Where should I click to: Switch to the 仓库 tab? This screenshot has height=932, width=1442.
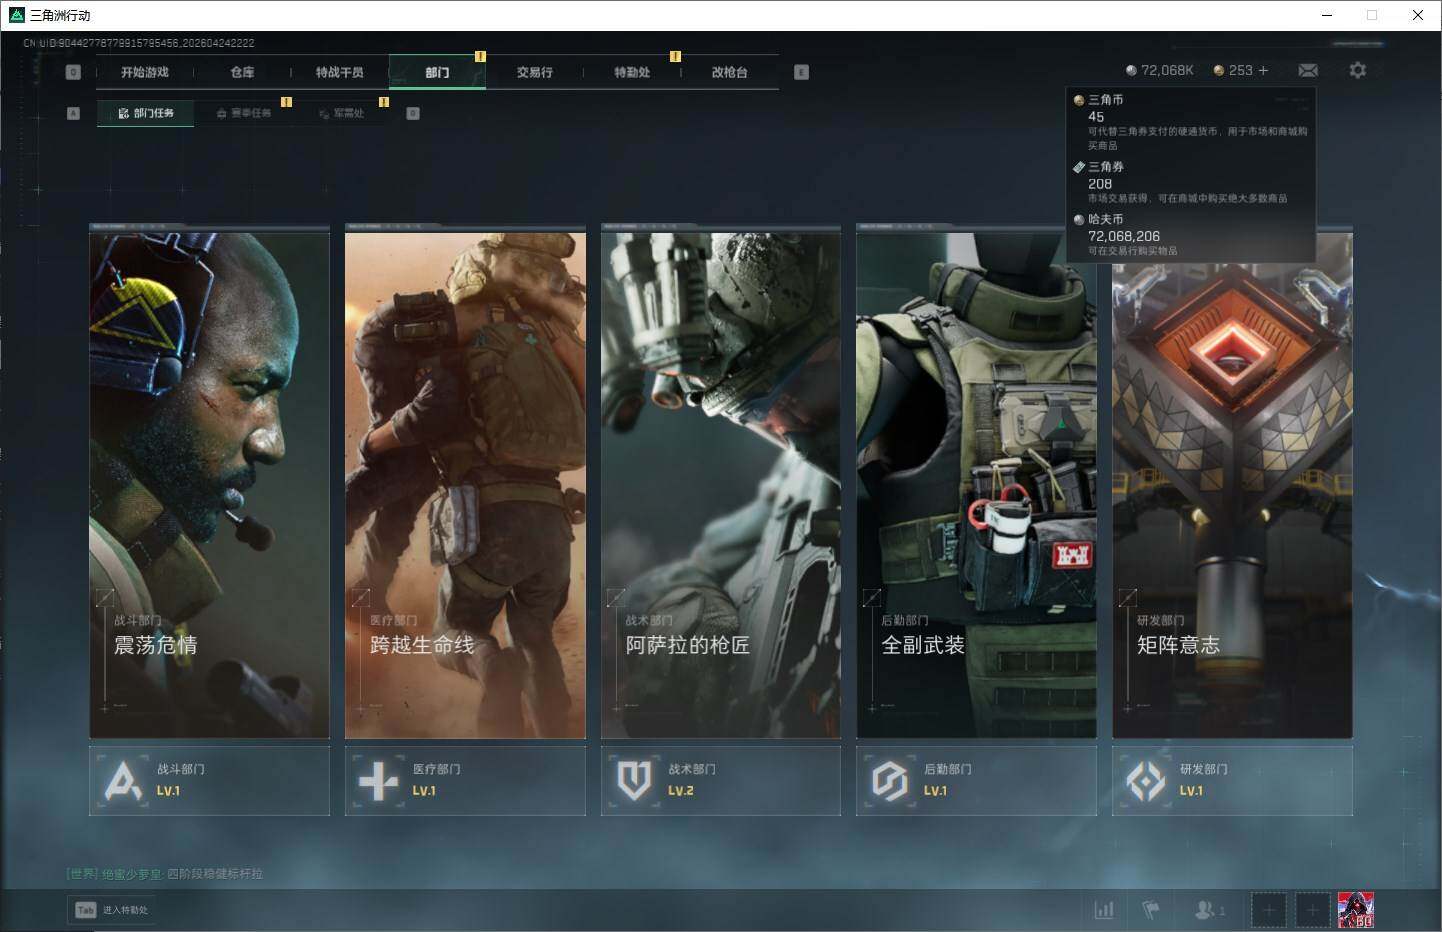tap(242, 72)
